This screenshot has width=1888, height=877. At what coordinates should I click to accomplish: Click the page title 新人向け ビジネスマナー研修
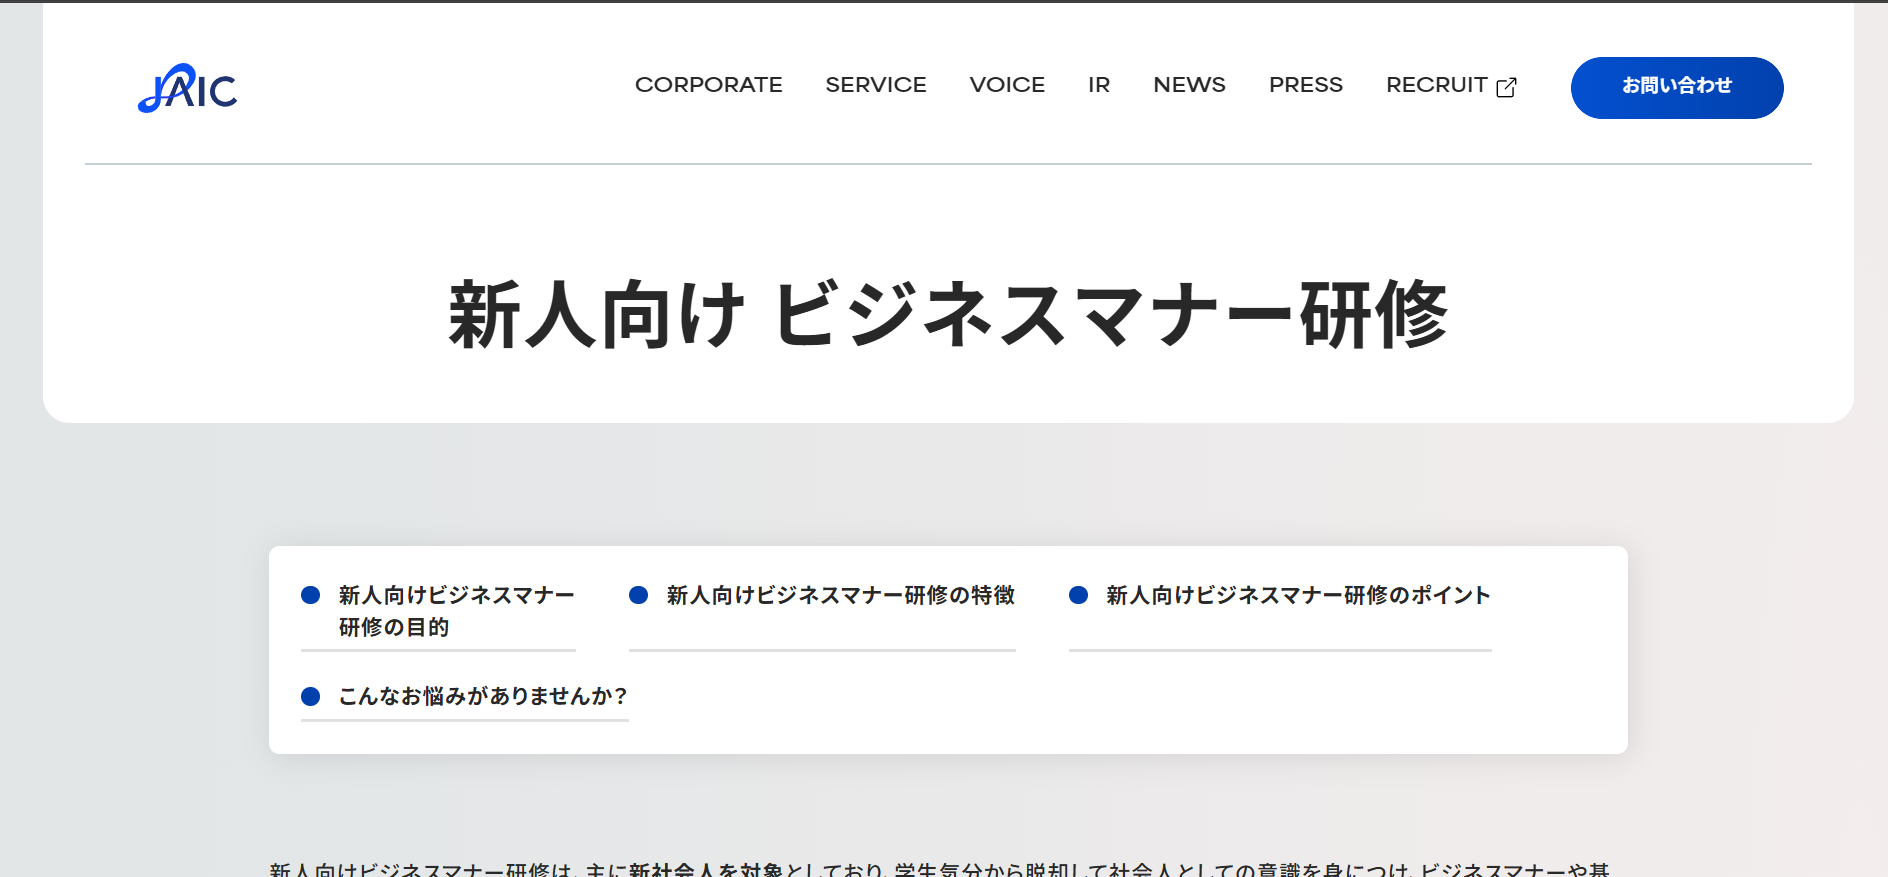tap(947, 315)
